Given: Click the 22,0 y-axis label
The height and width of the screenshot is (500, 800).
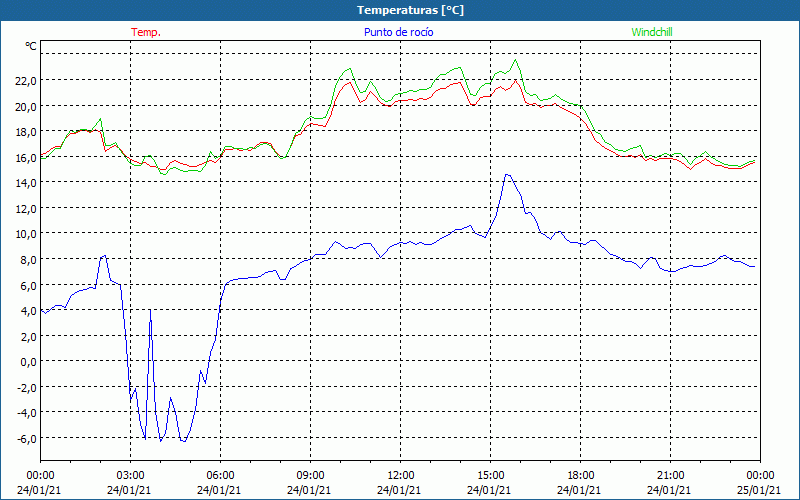Looking at the screenshot, I should click(x=27, y=81).
